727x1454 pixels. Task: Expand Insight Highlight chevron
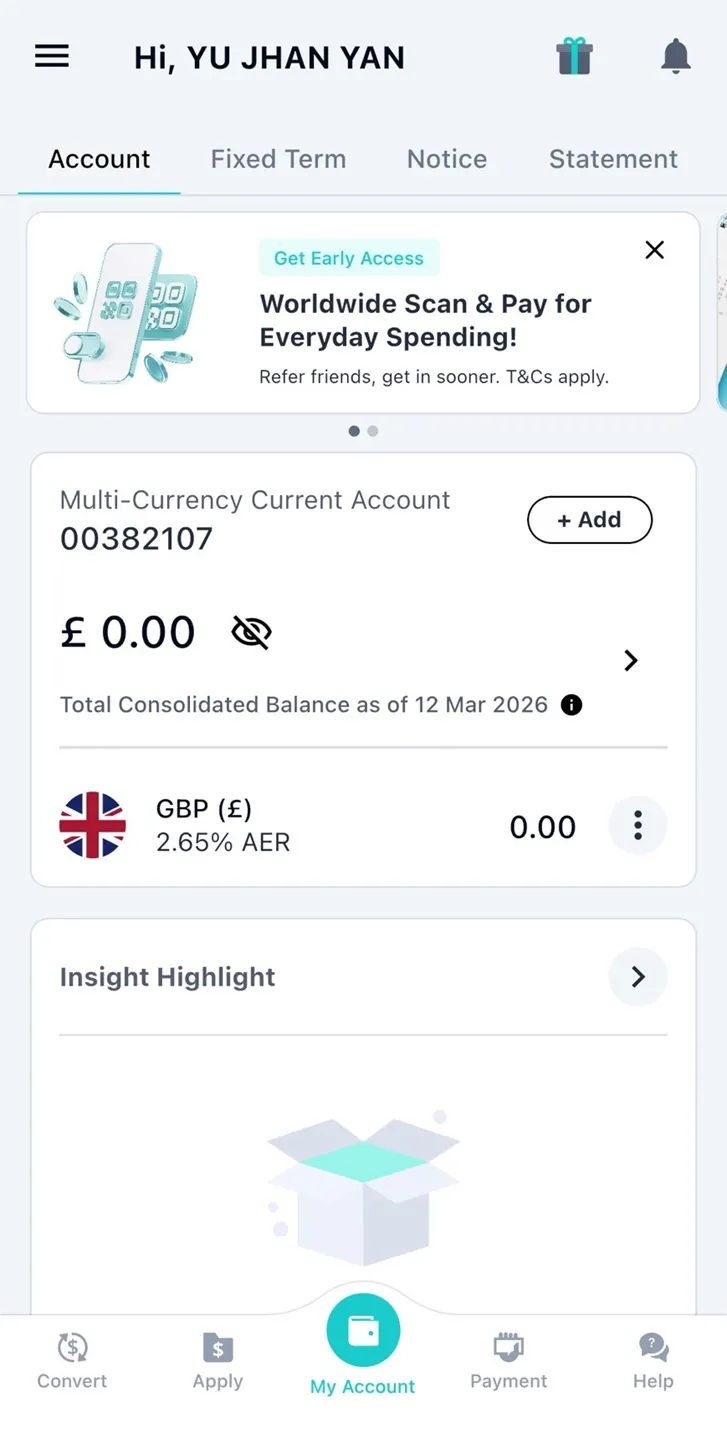(638, 977)
